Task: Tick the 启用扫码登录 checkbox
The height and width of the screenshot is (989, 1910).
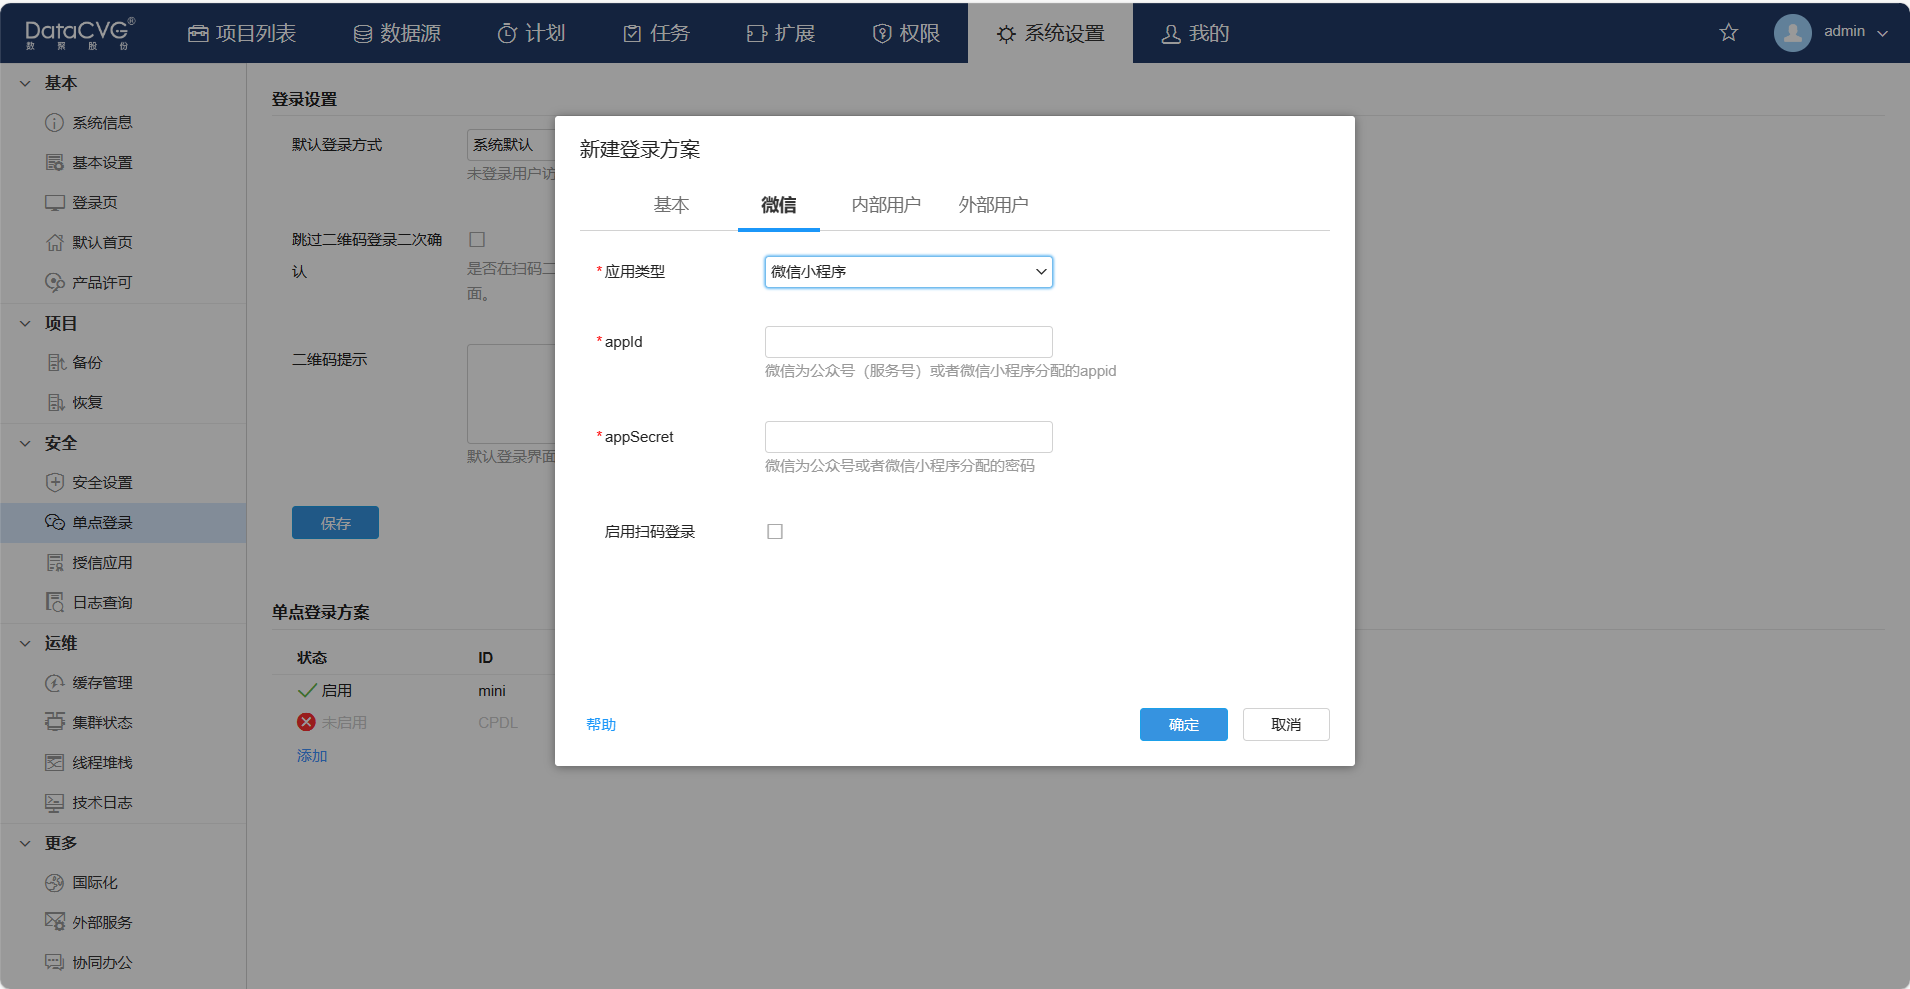Action: coord(775,531)
